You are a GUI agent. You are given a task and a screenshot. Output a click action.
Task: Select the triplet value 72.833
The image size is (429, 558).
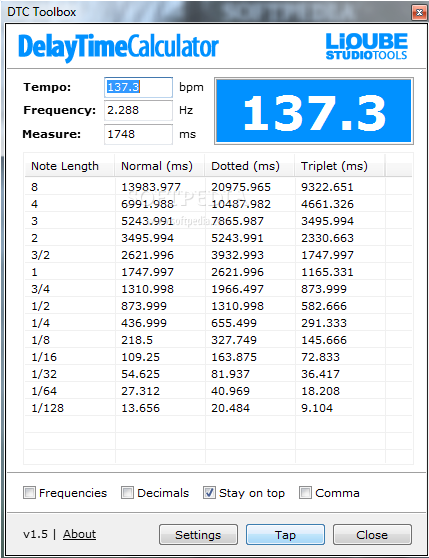[321, 357]
